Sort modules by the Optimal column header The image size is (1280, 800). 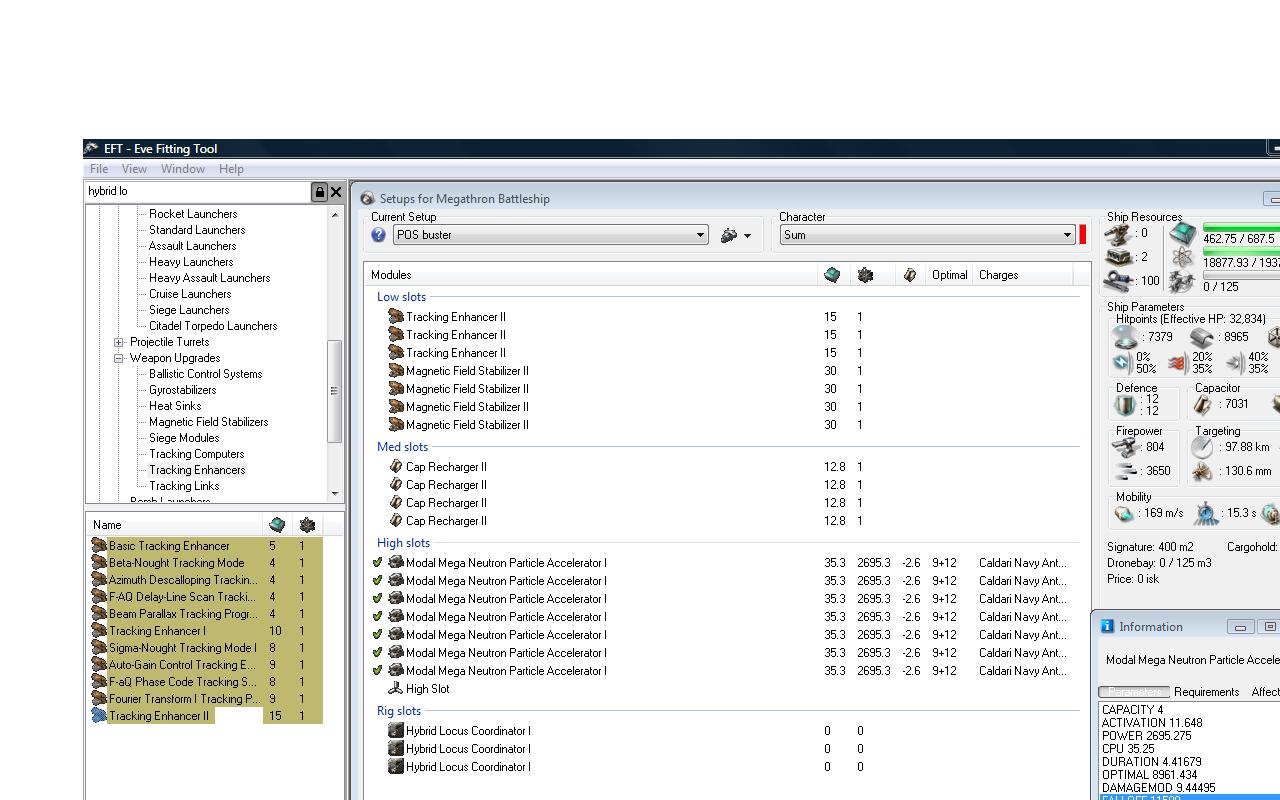pyautogui.click(x=949, y=275)
